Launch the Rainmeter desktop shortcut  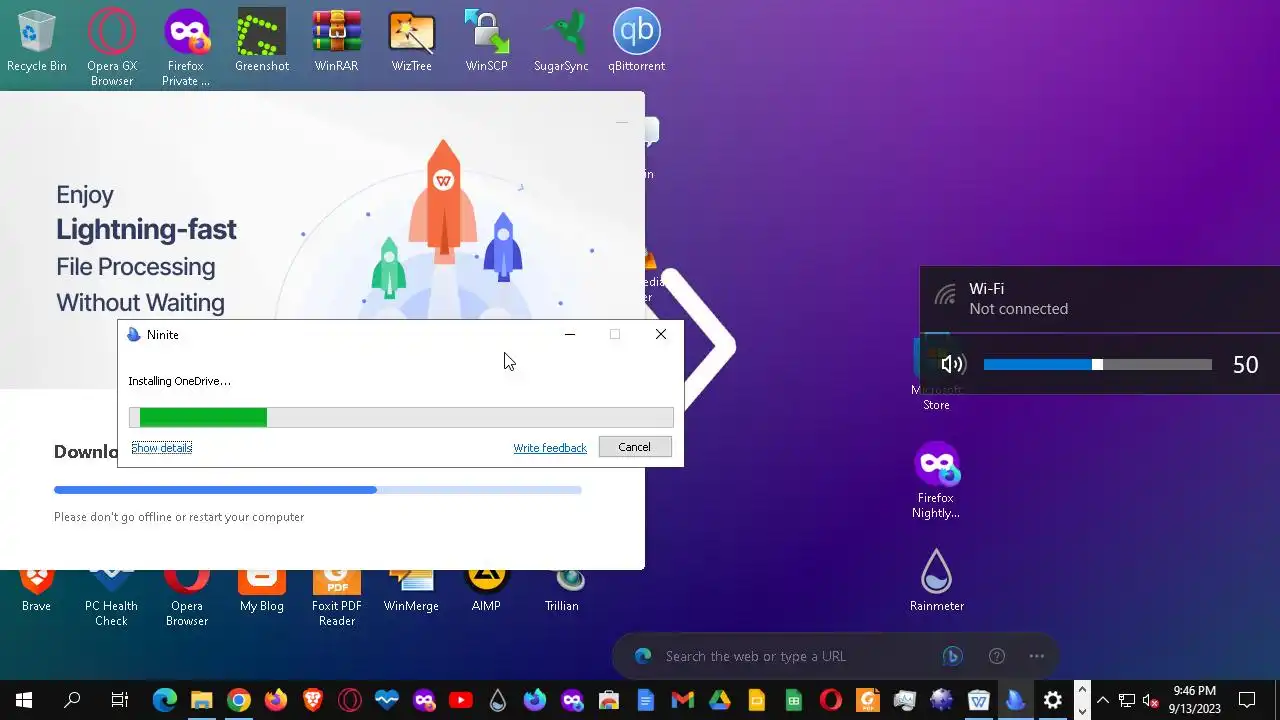(937, 580)
